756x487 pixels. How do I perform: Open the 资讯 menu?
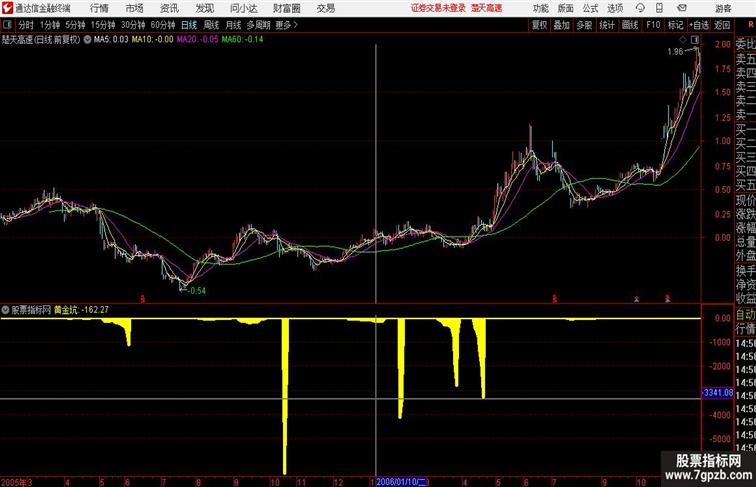(x=169, y=8)
